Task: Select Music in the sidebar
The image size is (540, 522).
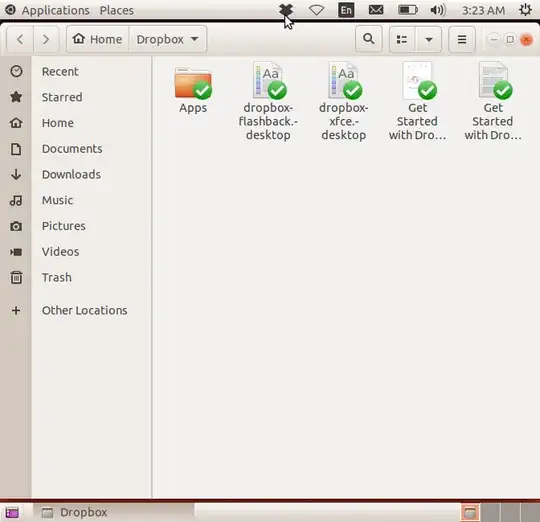Action: [x=76, y=200]
